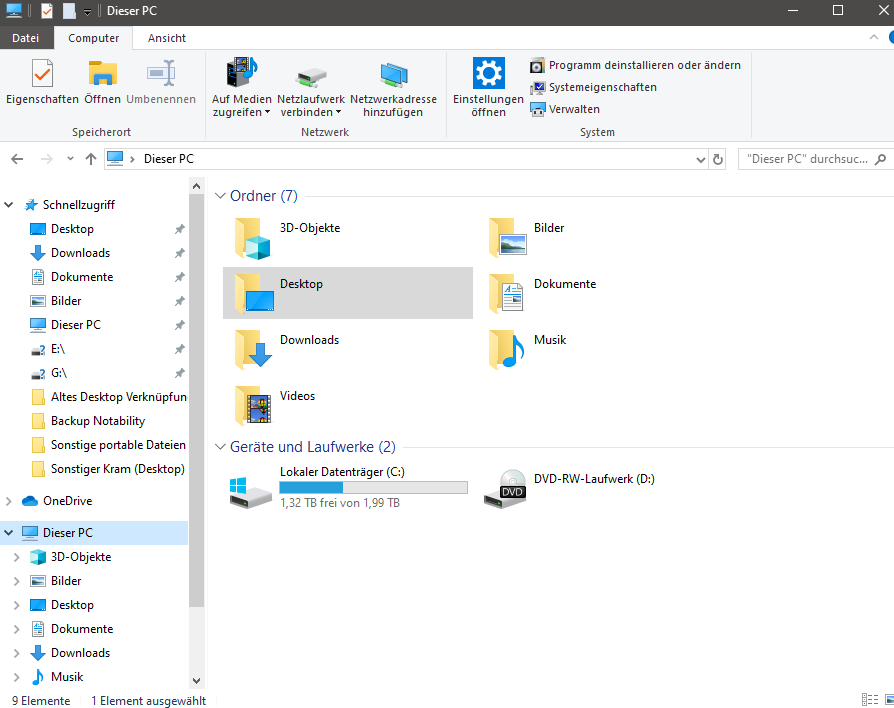
Task: Select Lokaler Datenträger (C:) drive
Action: (x=348, y=488)
